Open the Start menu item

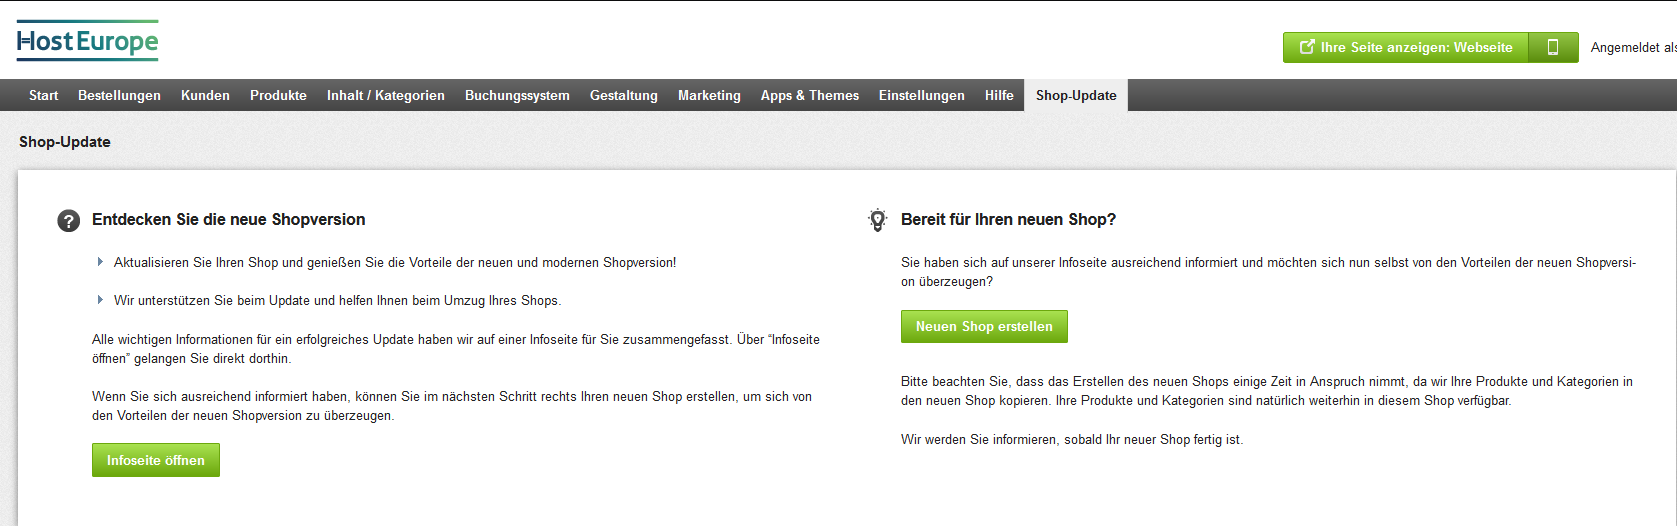pos(43,95)
